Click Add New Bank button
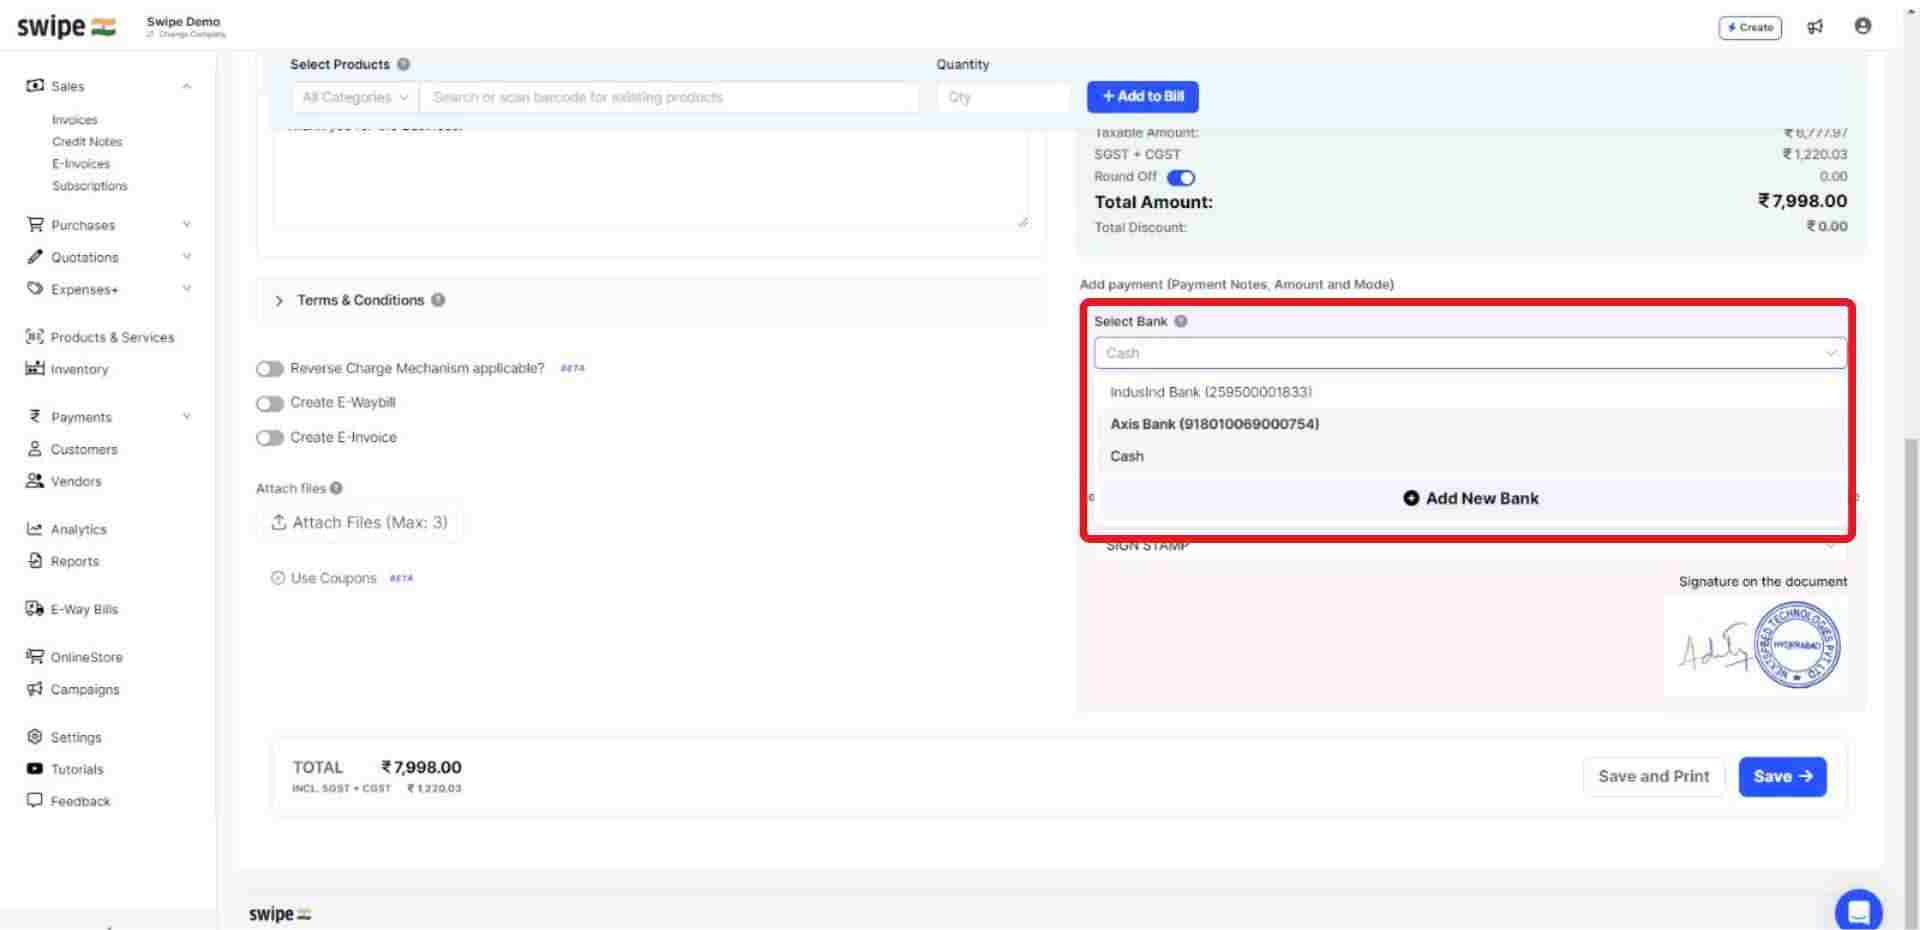The image size is (1920, 930). coord(1470,498)
